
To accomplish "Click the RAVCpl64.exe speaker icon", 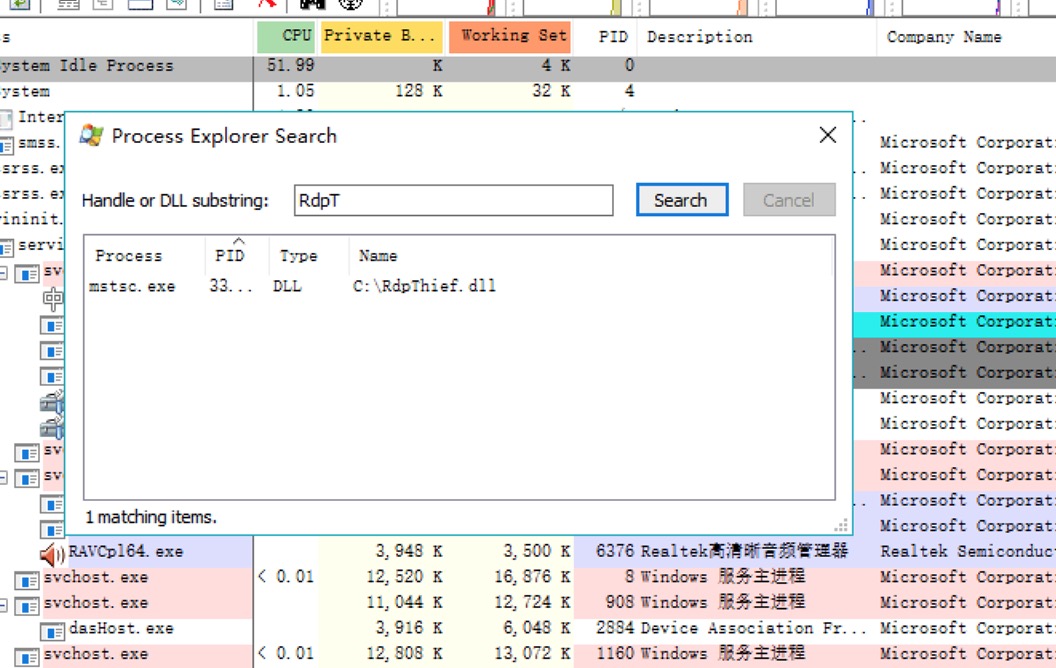I will point(53,555).
